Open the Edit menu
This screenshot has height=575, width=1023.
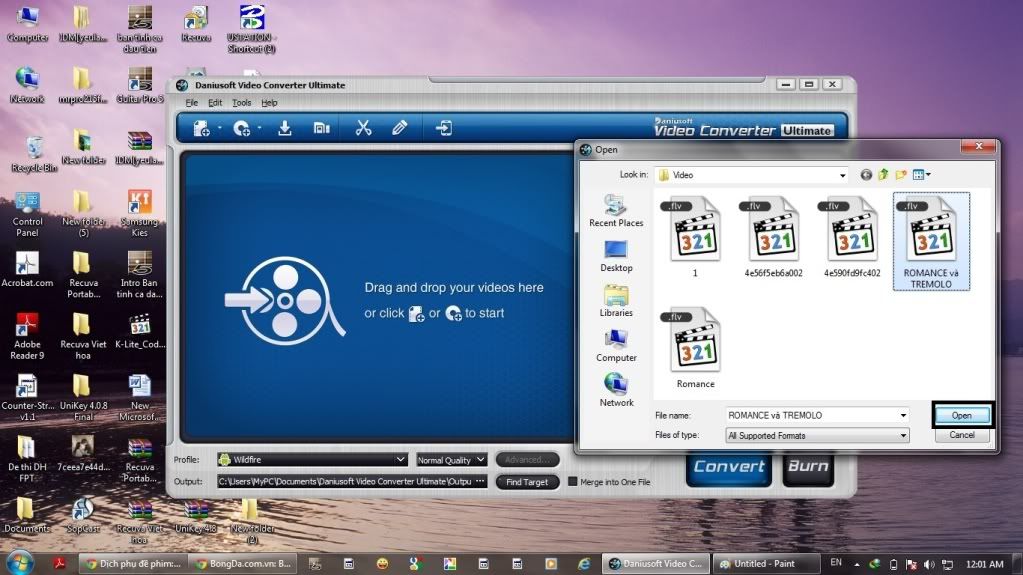tap(215, 102)
